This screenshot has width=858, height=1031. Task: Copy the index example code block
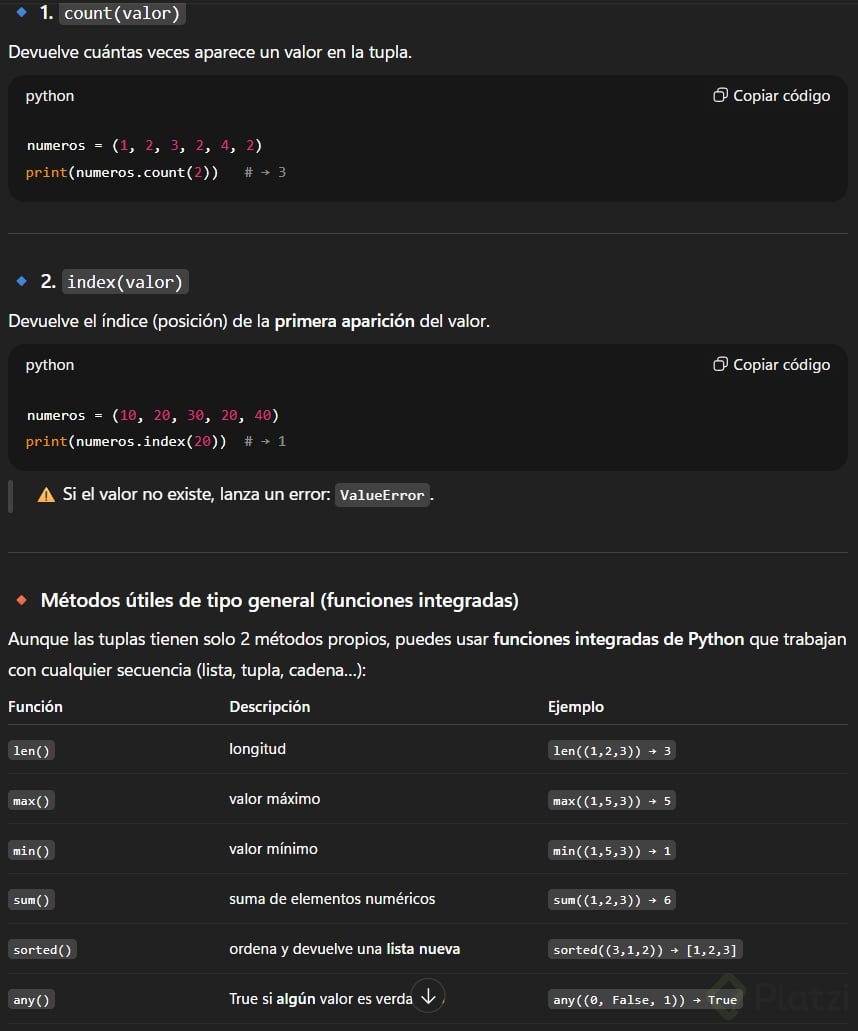click(771, 365)
